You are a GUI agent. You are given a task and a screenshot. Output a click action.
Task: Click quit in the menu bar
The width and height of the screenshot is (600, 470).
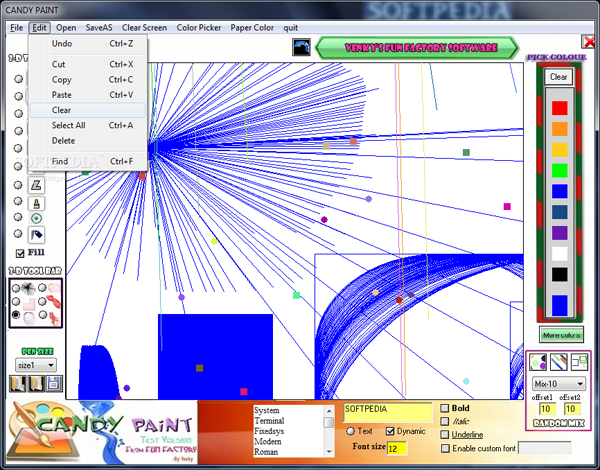coord(290,28)
